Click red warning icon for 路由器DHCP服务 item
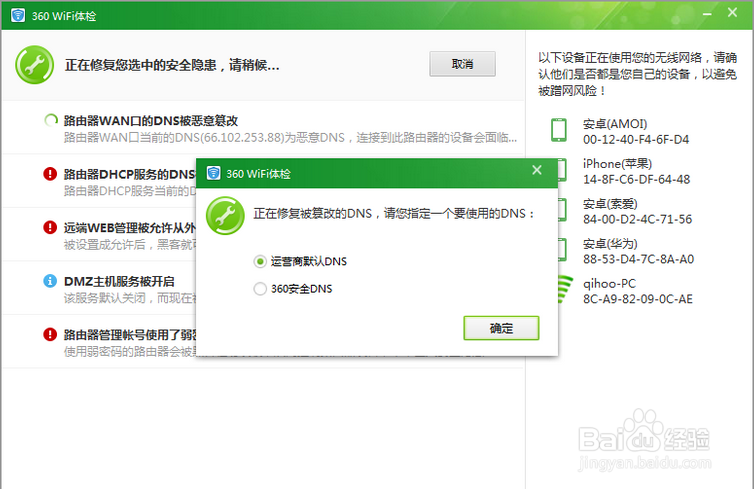Viewport: 754px width, 489px height. tap(50, 174)
